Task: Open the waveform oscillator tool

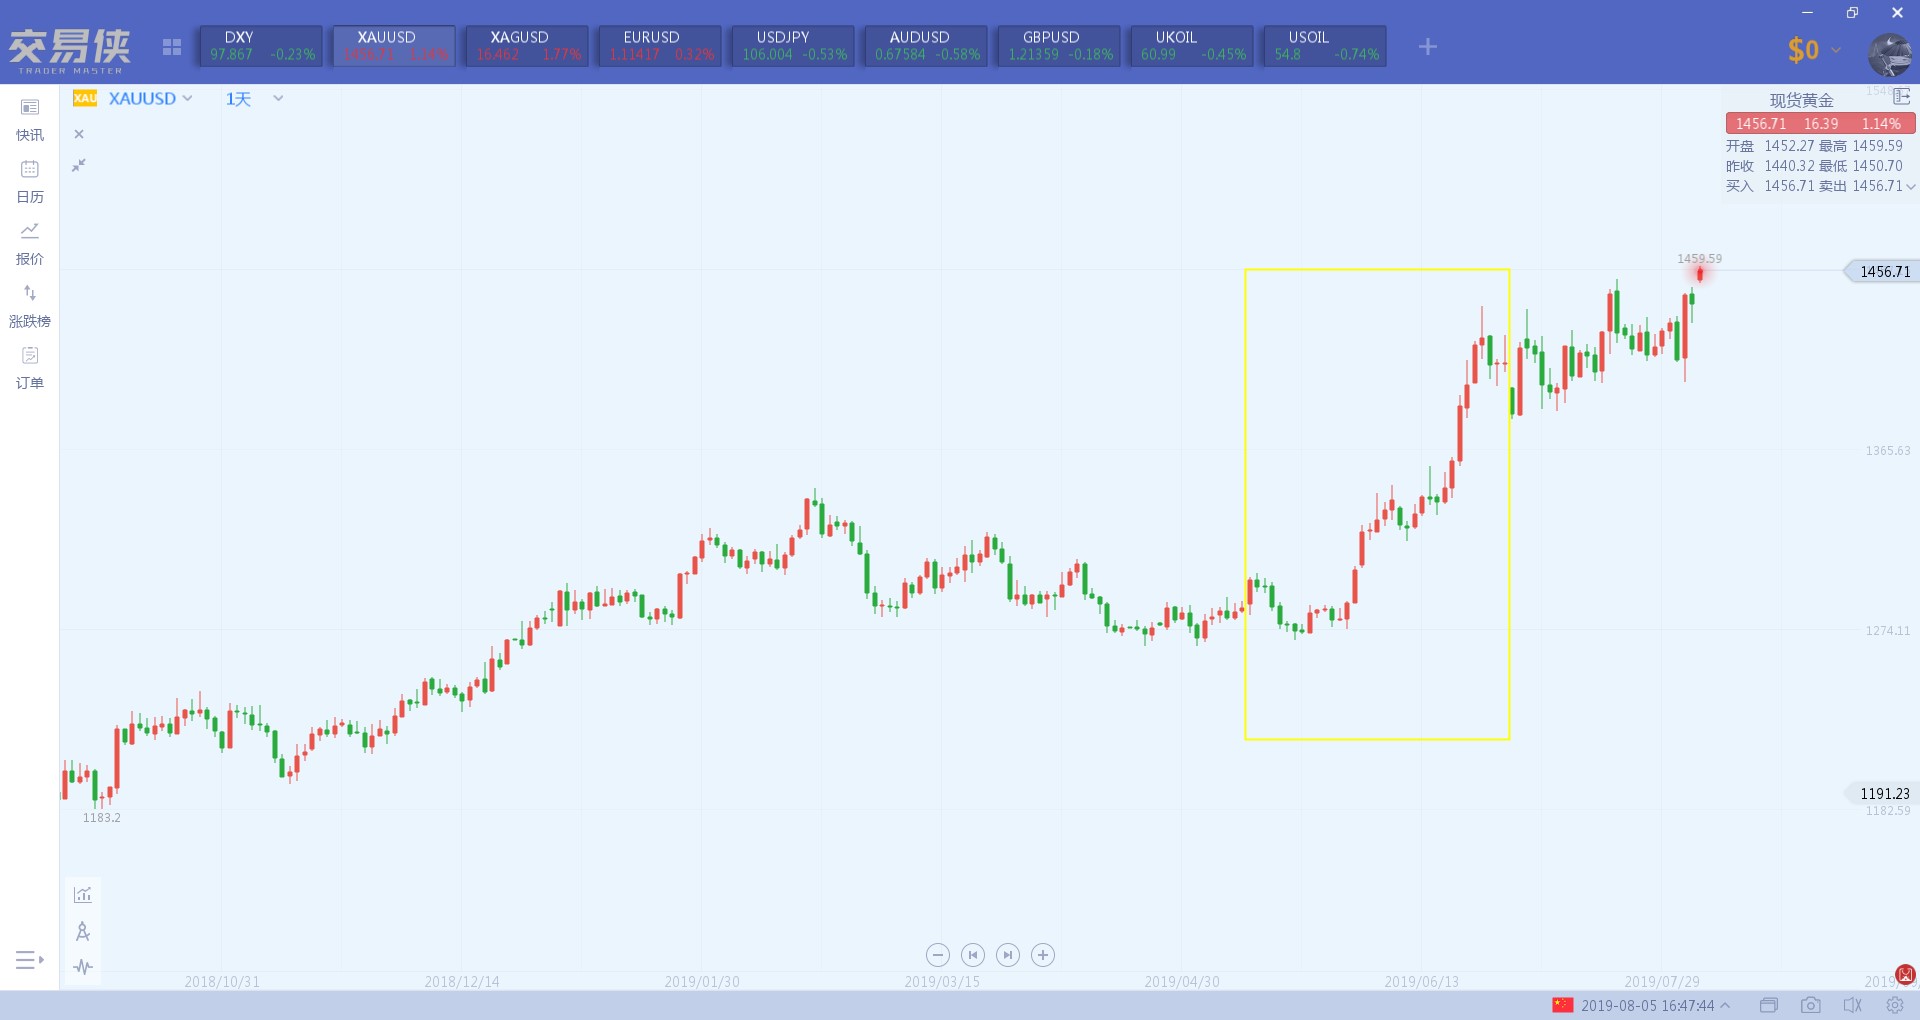Action: click(x=83, y=967)
